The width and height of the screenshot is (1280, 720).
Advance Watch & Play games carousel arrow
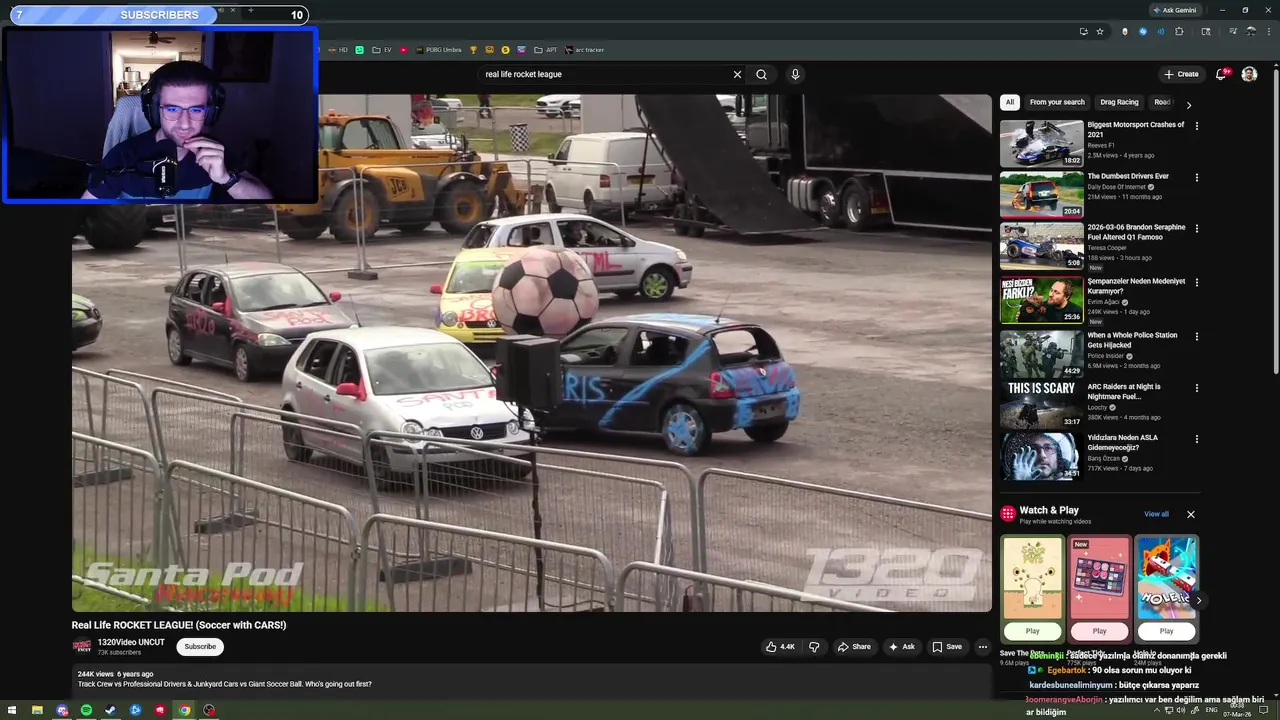tap(1198, 601)
